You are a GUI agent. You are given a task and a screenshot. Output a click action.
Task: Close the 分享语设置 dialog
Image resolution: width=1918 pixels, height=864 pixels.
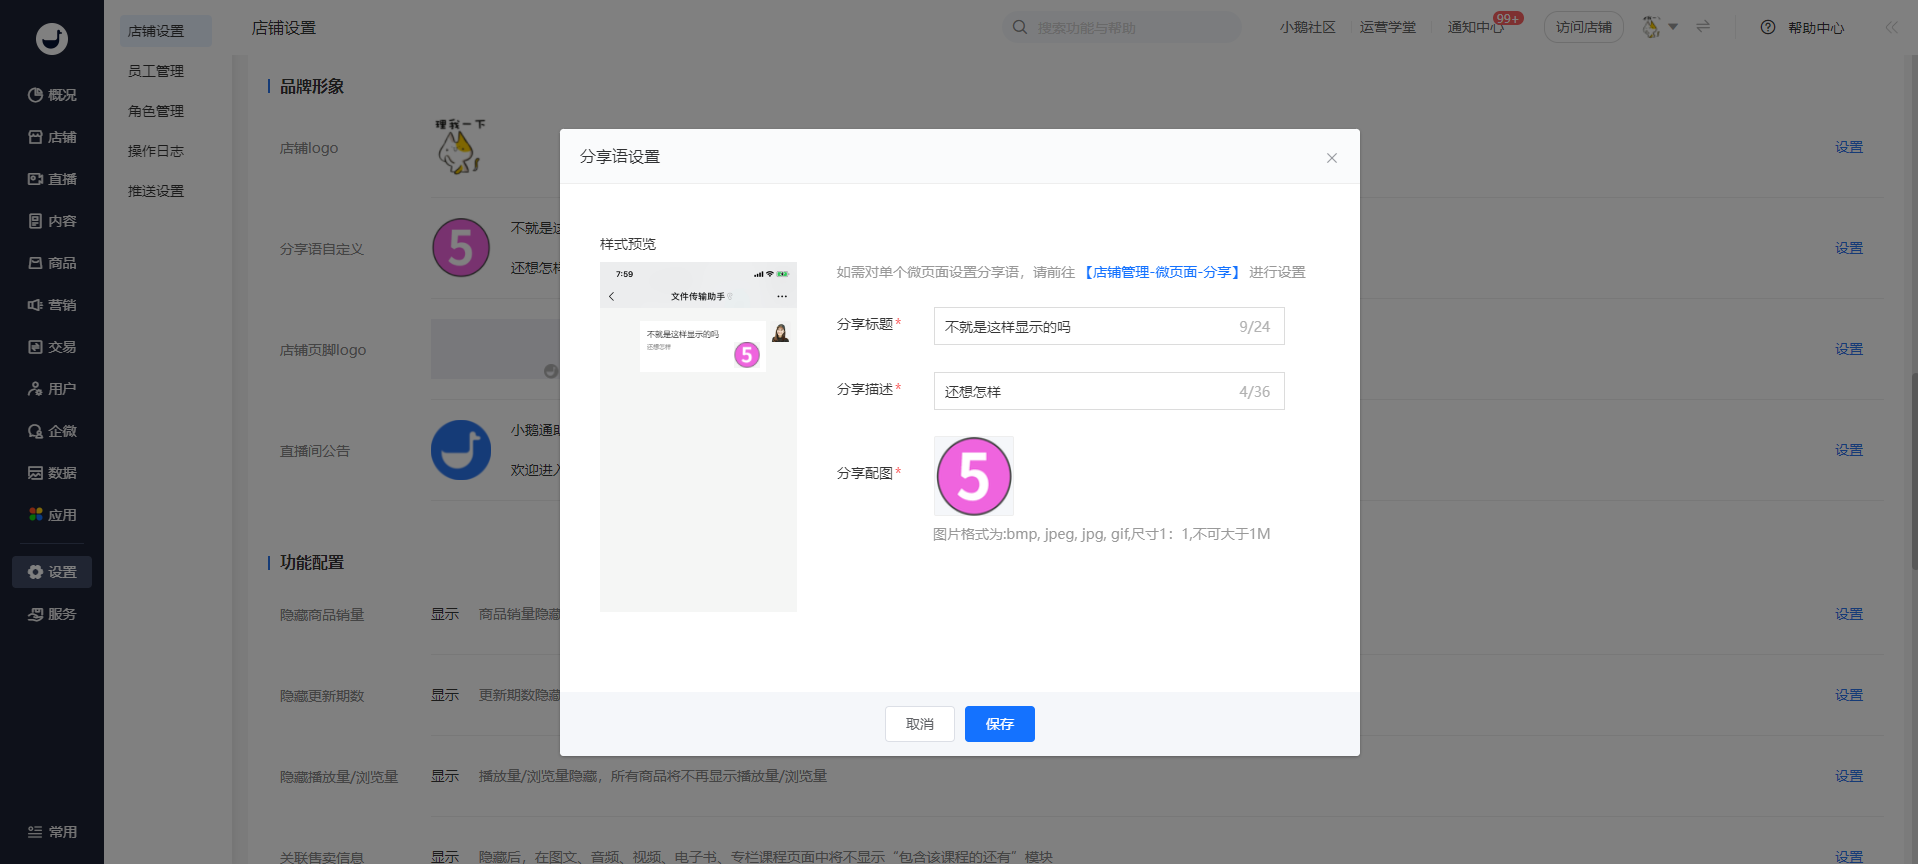pyautogui.click(x=1332, y=158)
